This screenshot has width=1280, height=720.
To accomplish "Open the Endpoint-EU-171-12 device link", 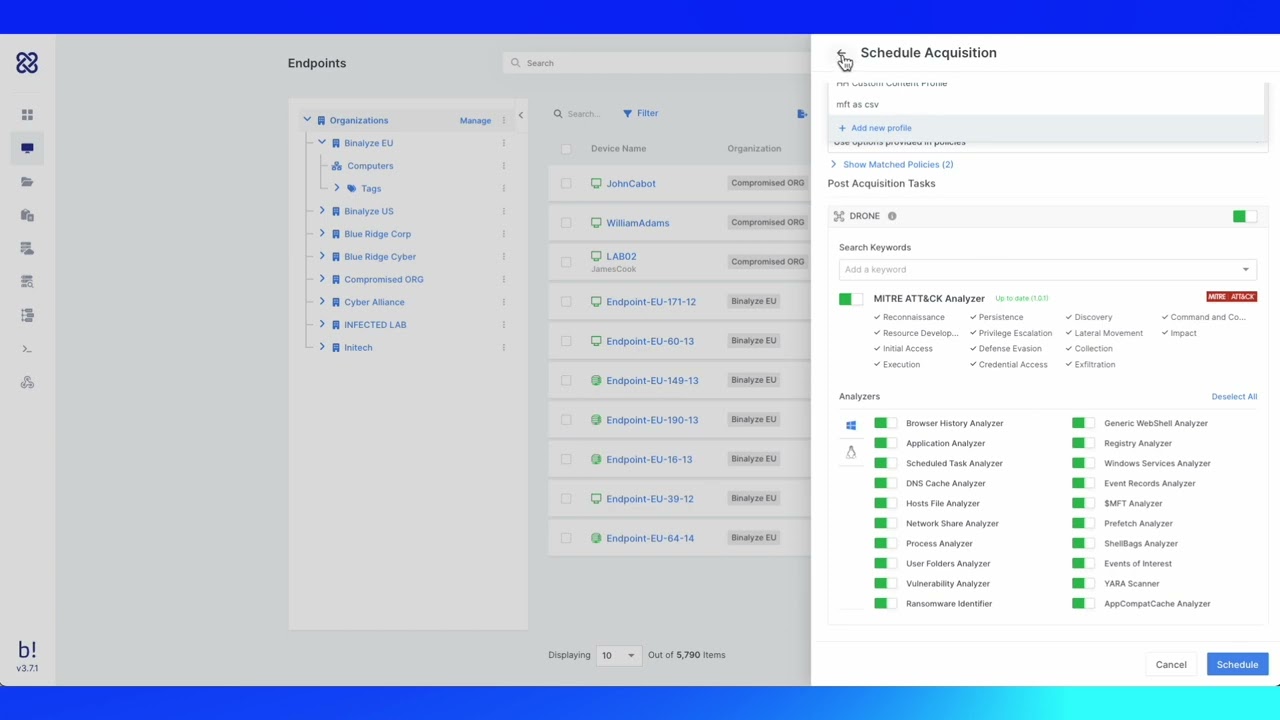I will pyautogui.click(x=651, y=301).
